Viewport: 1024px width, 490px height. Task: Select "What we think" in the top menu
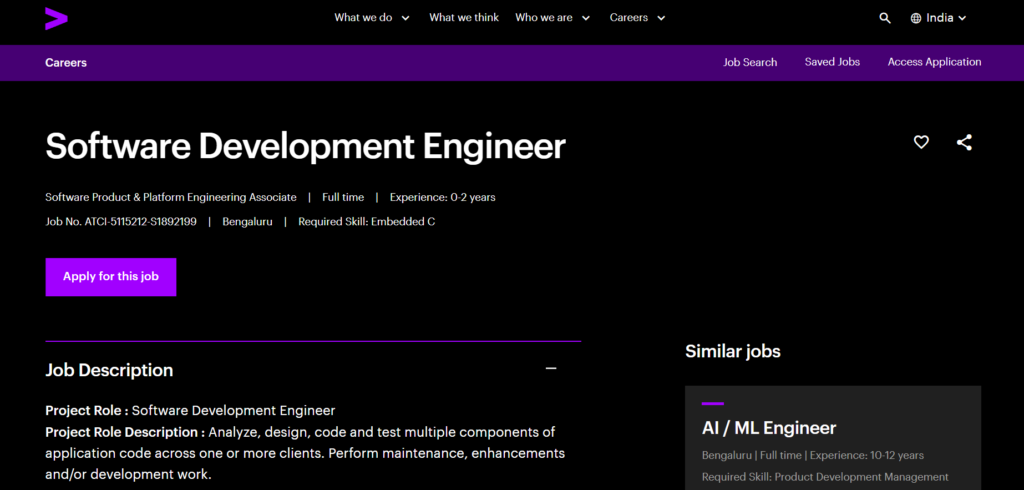(464, 18)
